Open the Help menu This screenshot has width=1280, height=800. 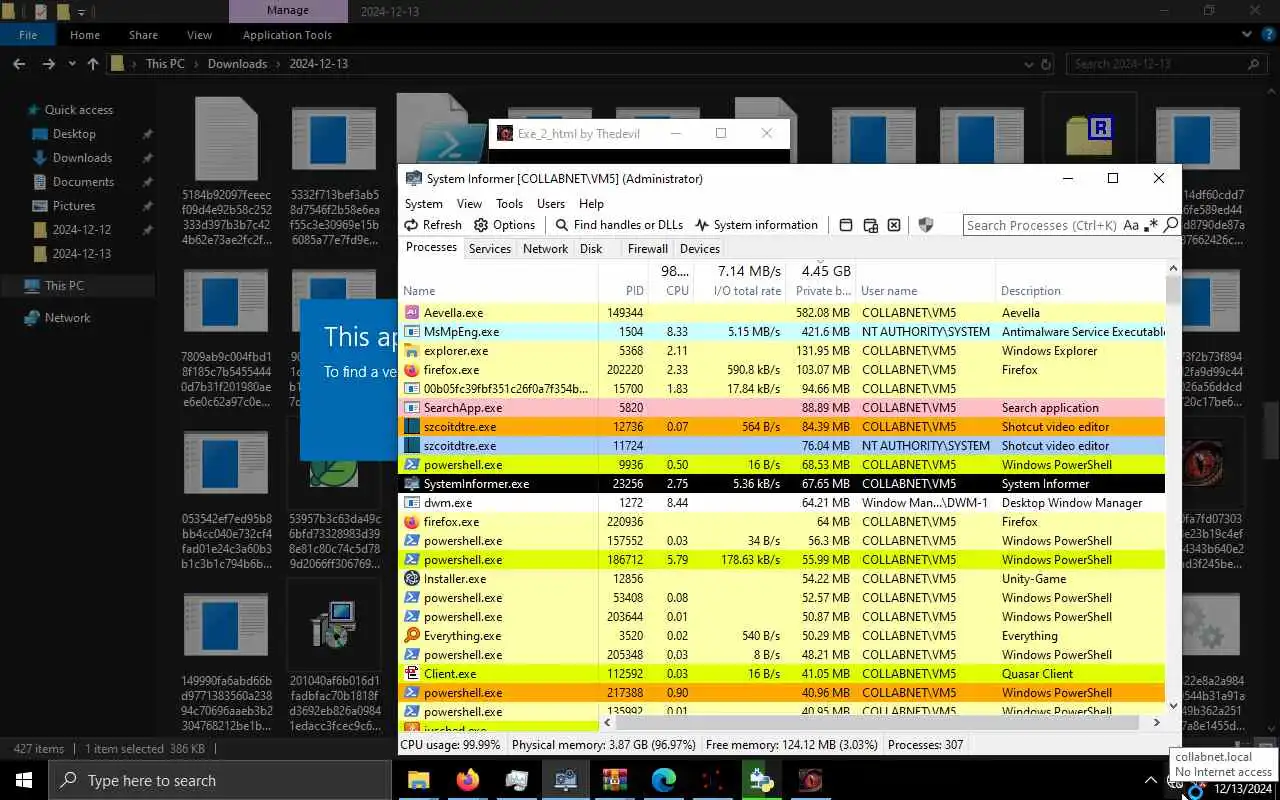click(591, 203)
